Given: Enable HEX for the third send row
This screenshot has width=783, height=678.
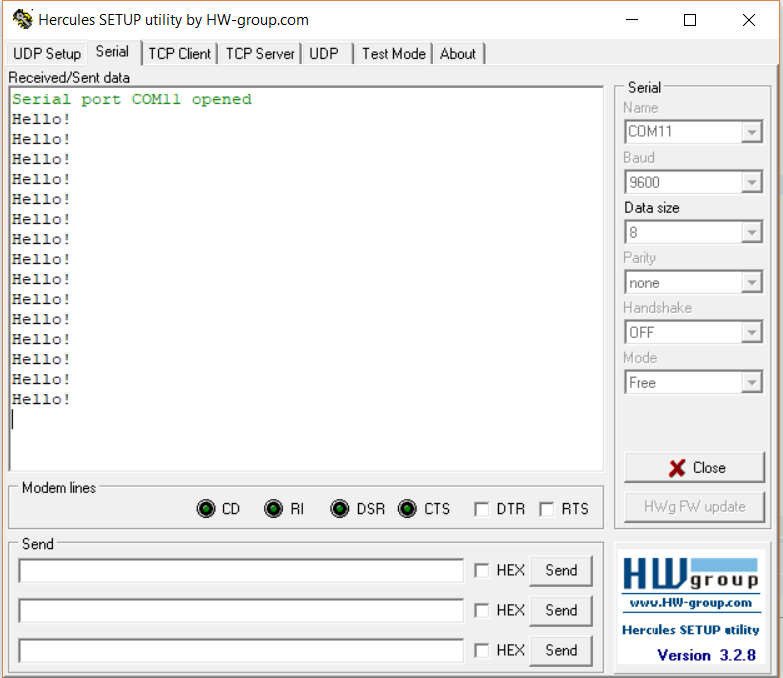Looking at the screenshot, I should 482,651.
